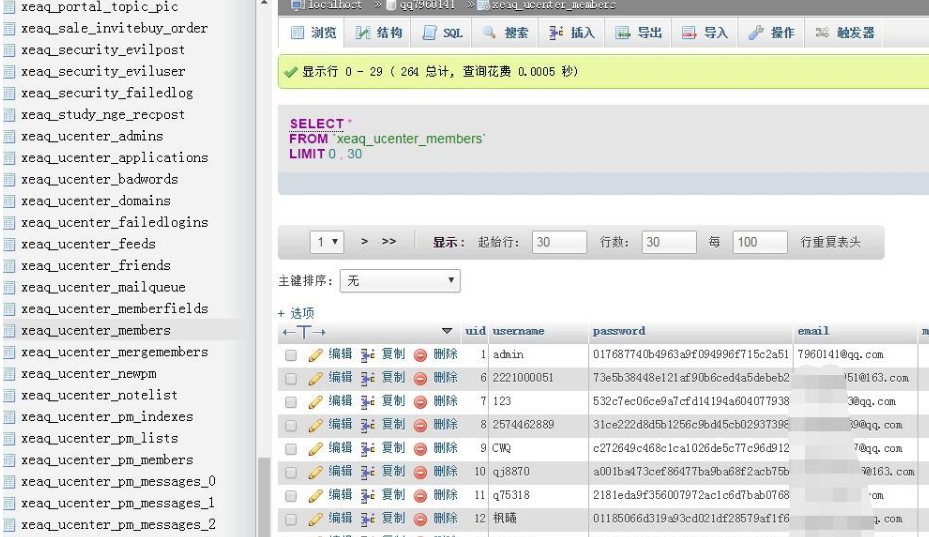Click the red delete icon for CWQ row
The height and width of the screenshot is (537, 929).
420,449
